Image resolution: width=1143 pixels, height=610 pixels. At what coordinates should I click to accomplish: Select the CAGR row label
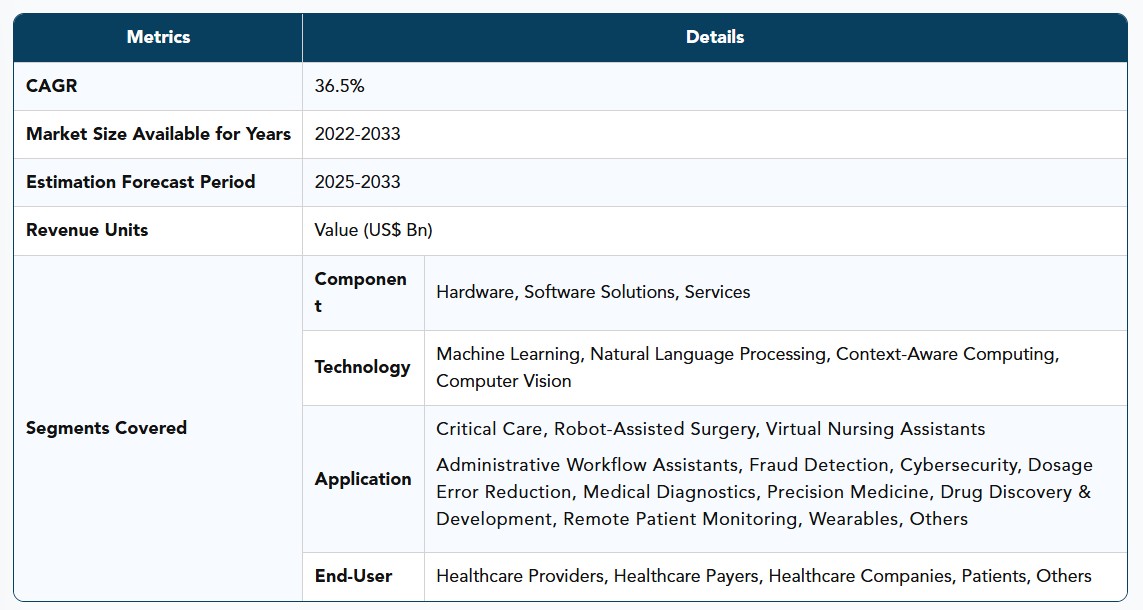click(51, 86)
